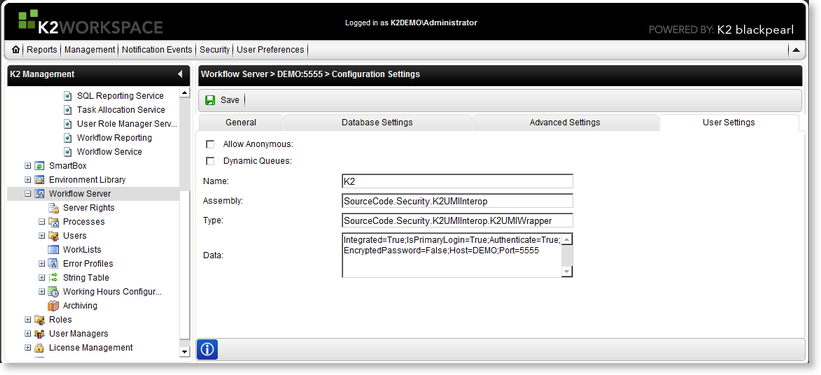This screenshot has height=375, width=821.
Task: Click the blue info icon at the bottom
Action: coord(207,349)
